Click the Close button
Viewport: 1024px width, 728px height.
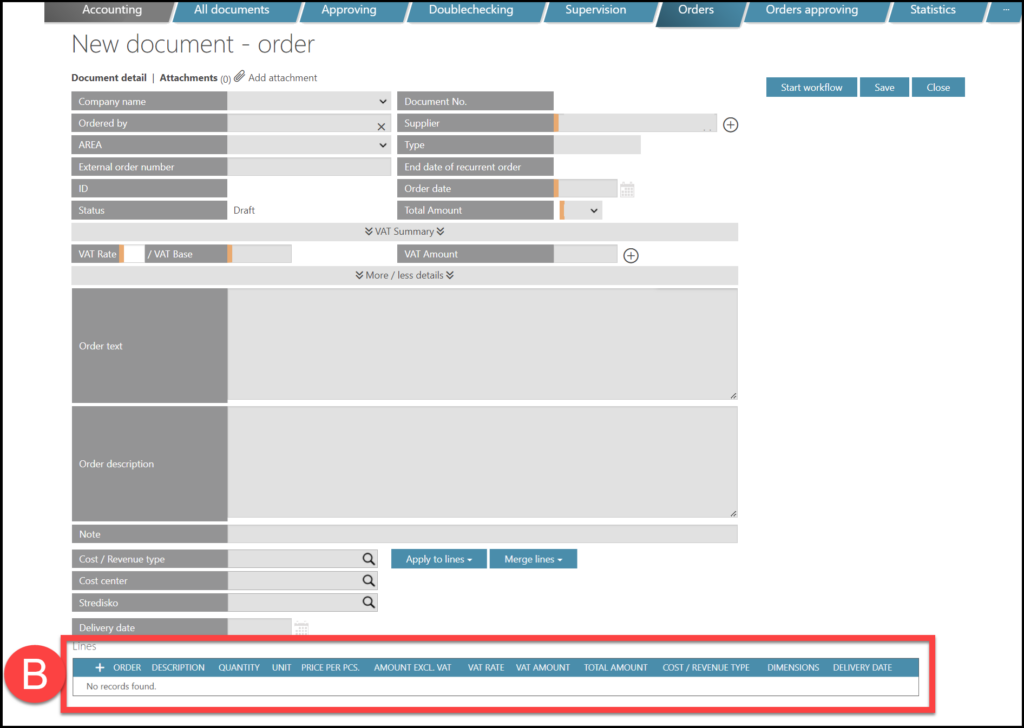tap(938, 87)
